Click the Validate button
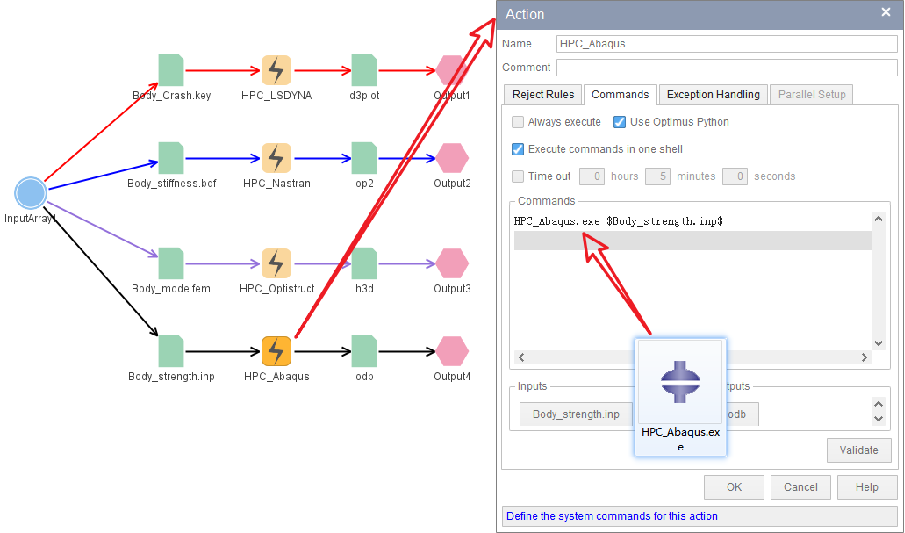The height and width of the screenshot is (533, 905). pos(859,450)
